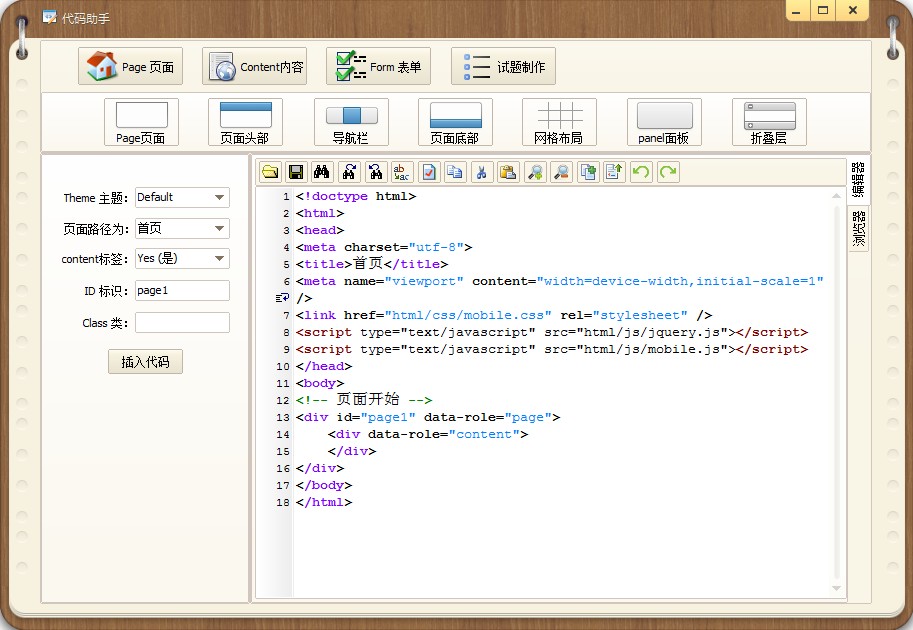This screenshot has width=913, height=630.
Task: Undo the last edit
Action: click(641, 172)
